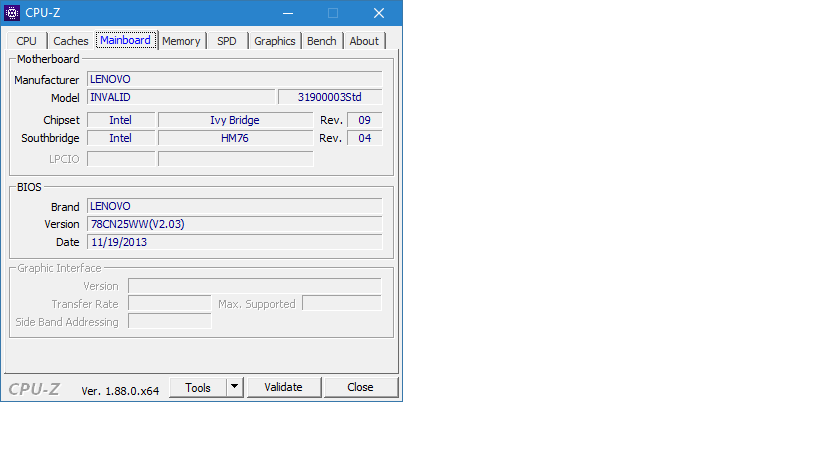
Task: Click the Manufacturer field showing LENOVO
Action: click(x=235, y=79)
